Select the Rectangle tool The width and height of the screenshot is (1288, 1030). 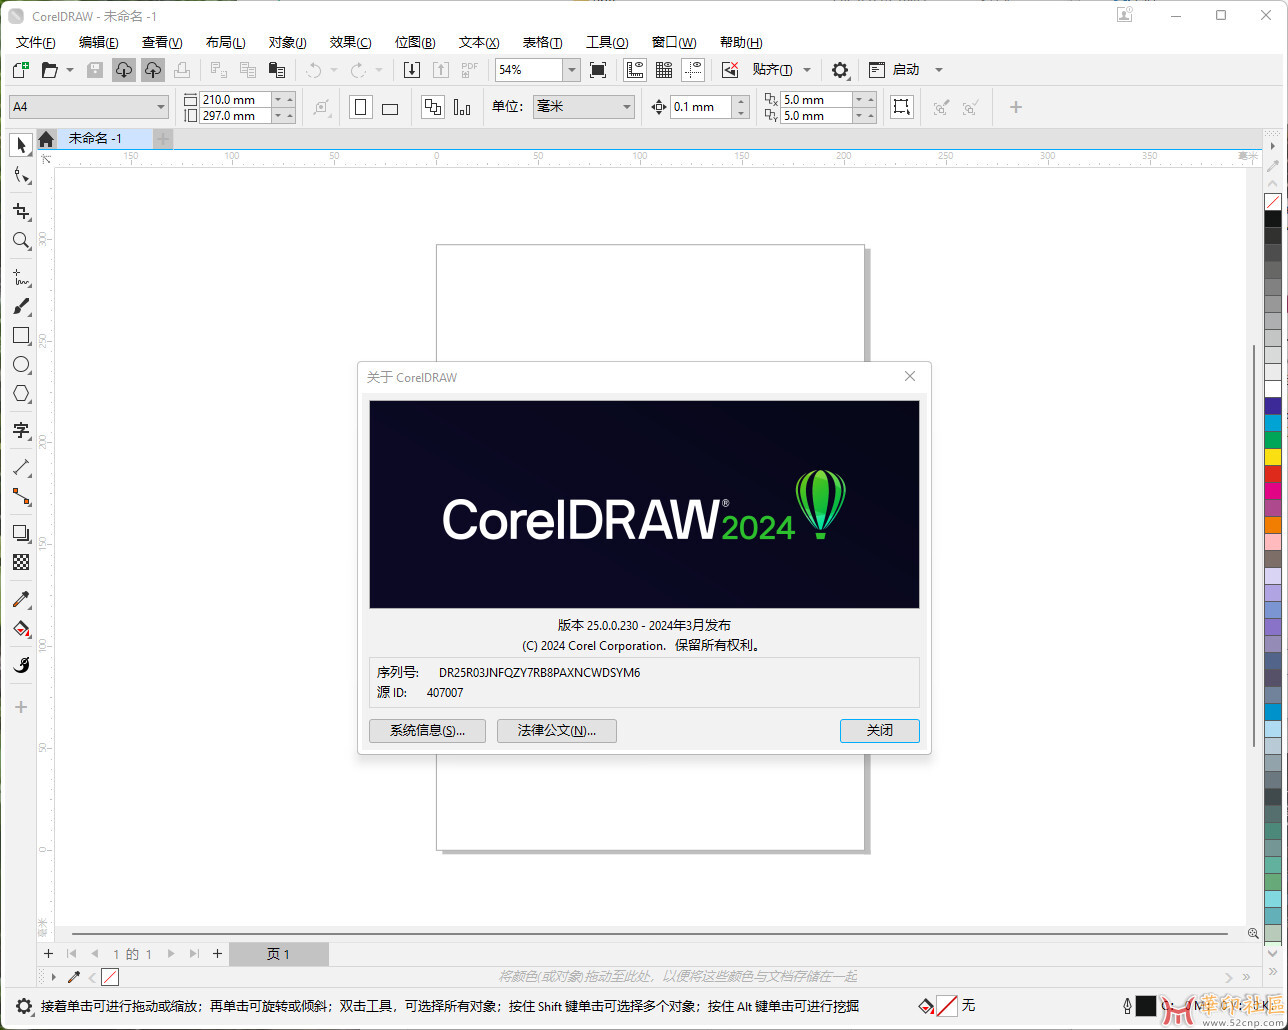21,336
